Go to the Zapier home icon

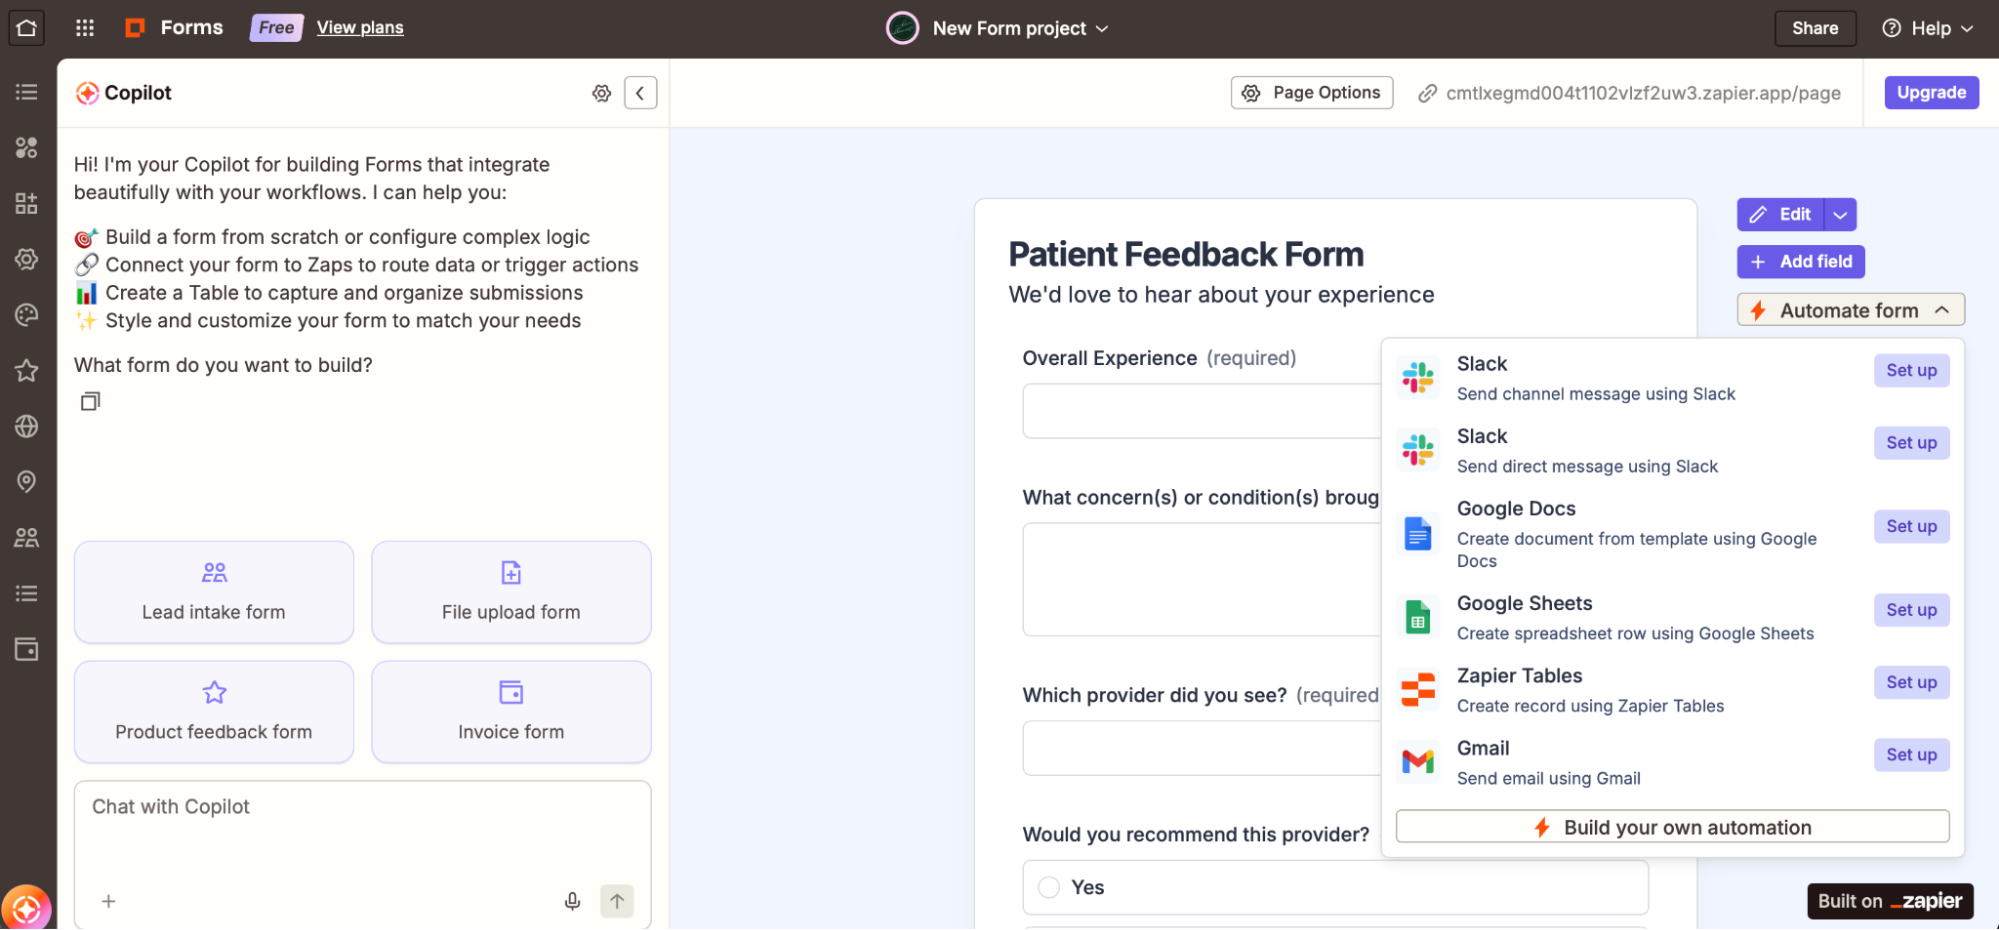click(27, 28)
